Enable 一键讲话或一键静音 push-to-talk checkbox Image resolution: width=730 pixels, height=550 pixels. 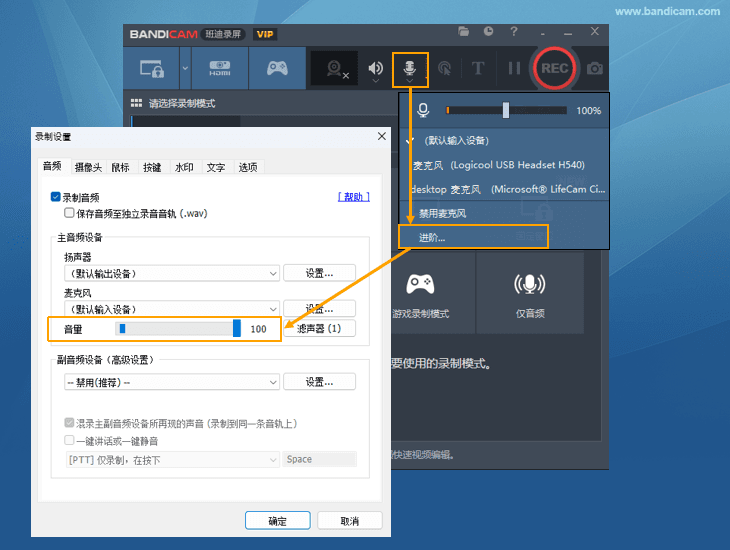point(69,440)
